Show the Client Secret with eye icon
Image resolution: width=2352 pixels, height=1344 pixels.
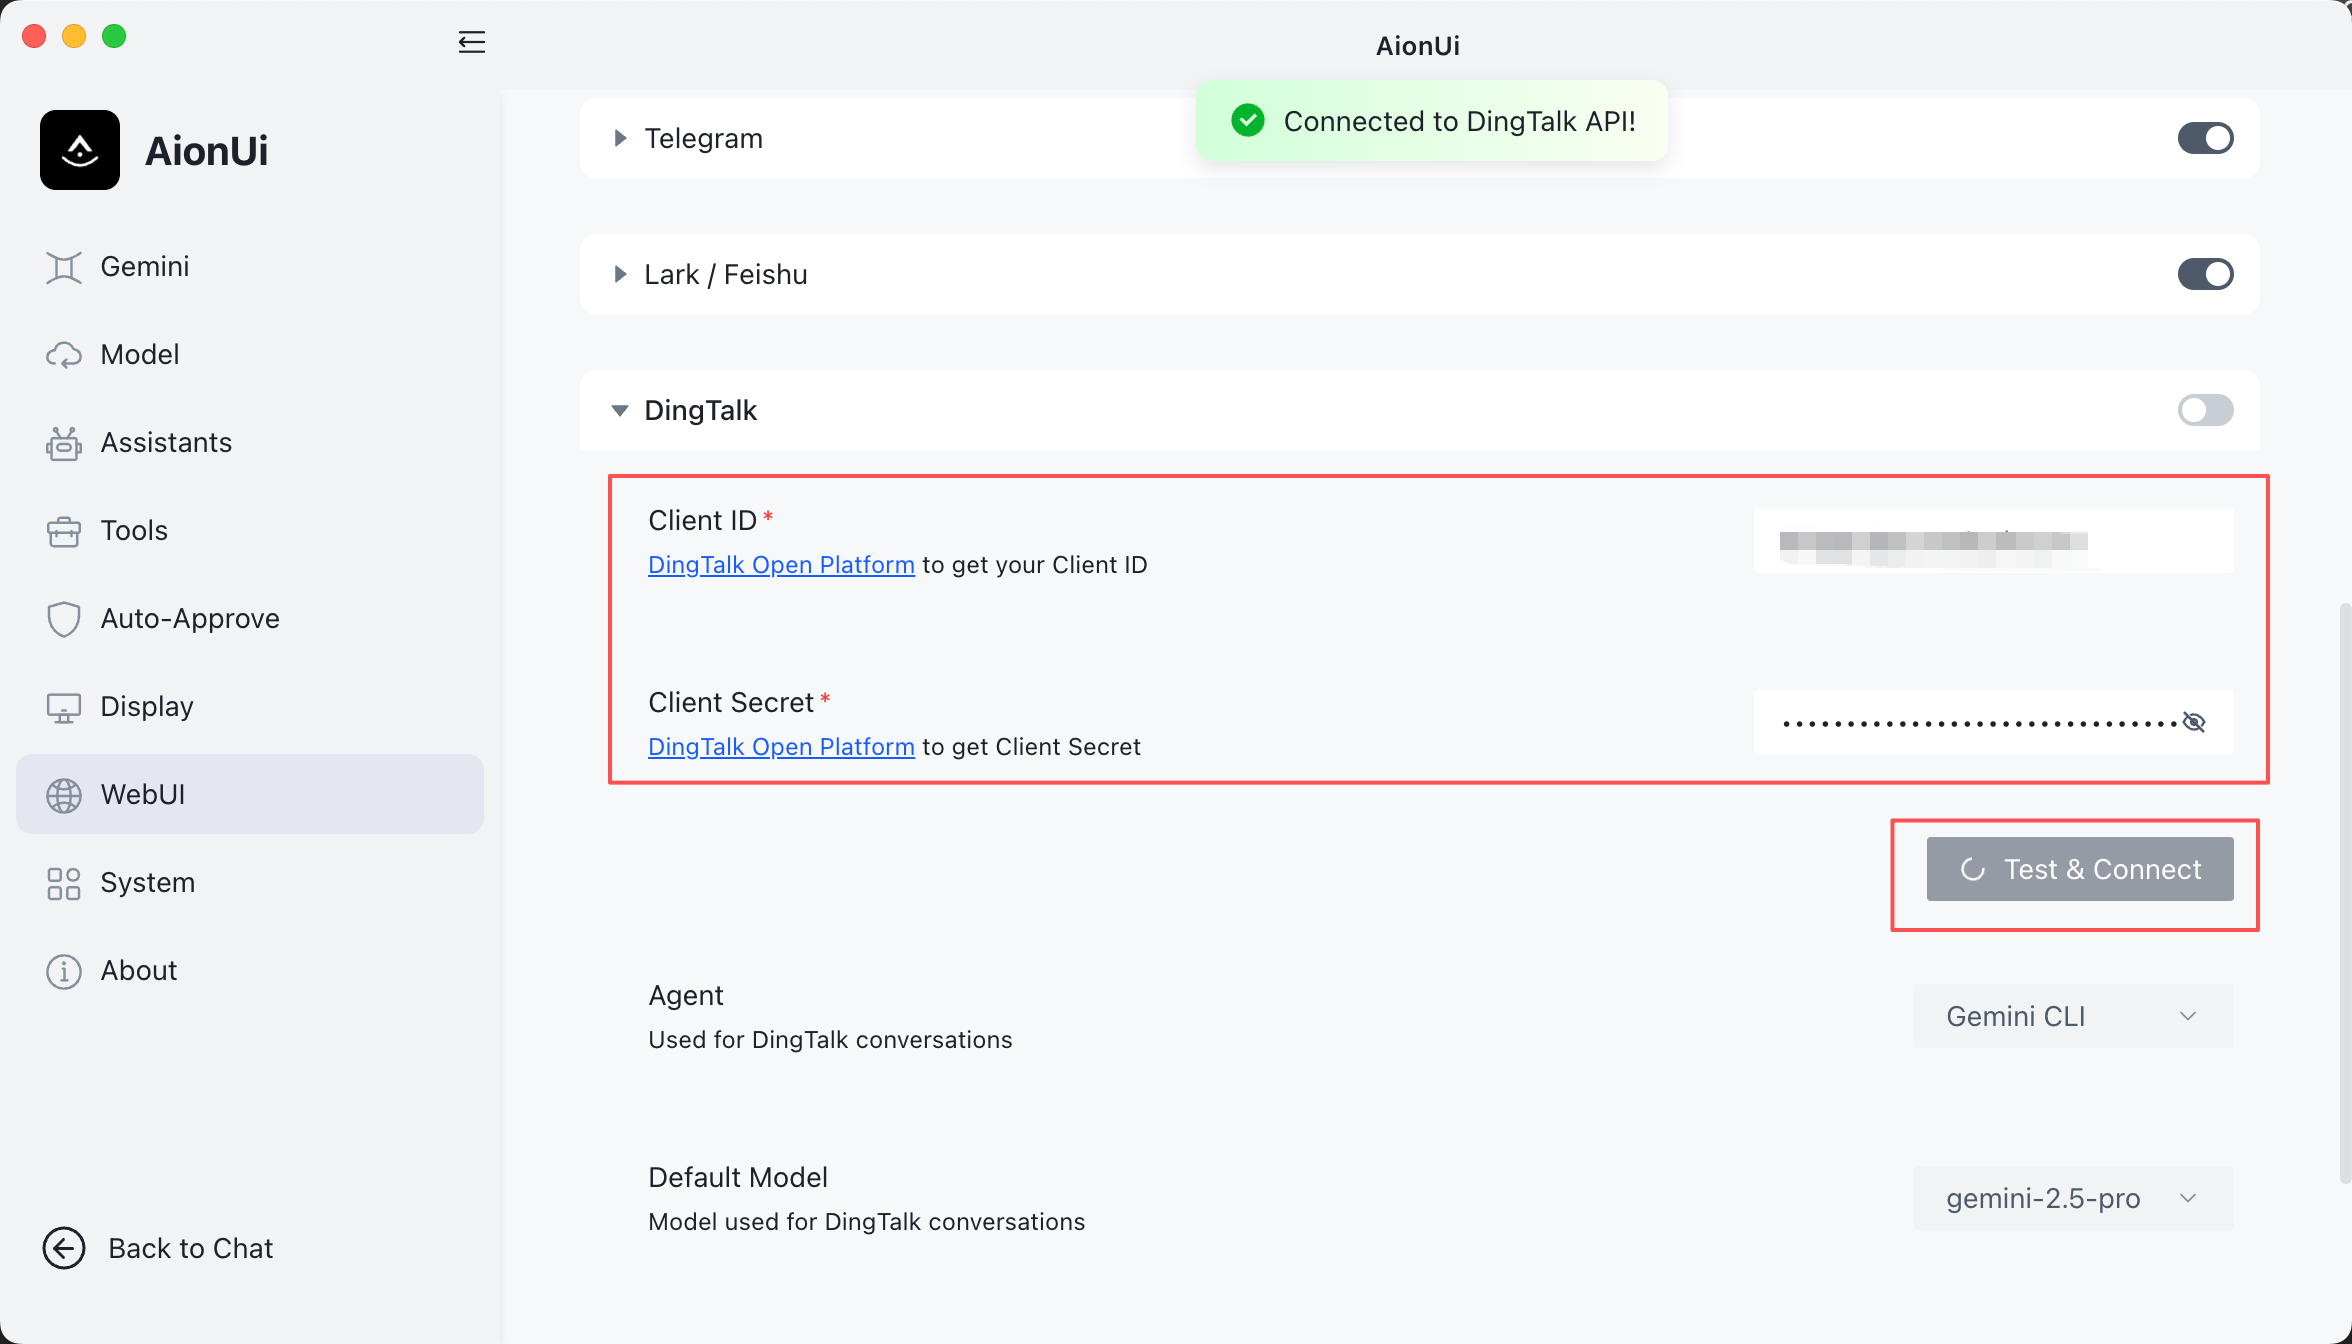pos(2194,722)
